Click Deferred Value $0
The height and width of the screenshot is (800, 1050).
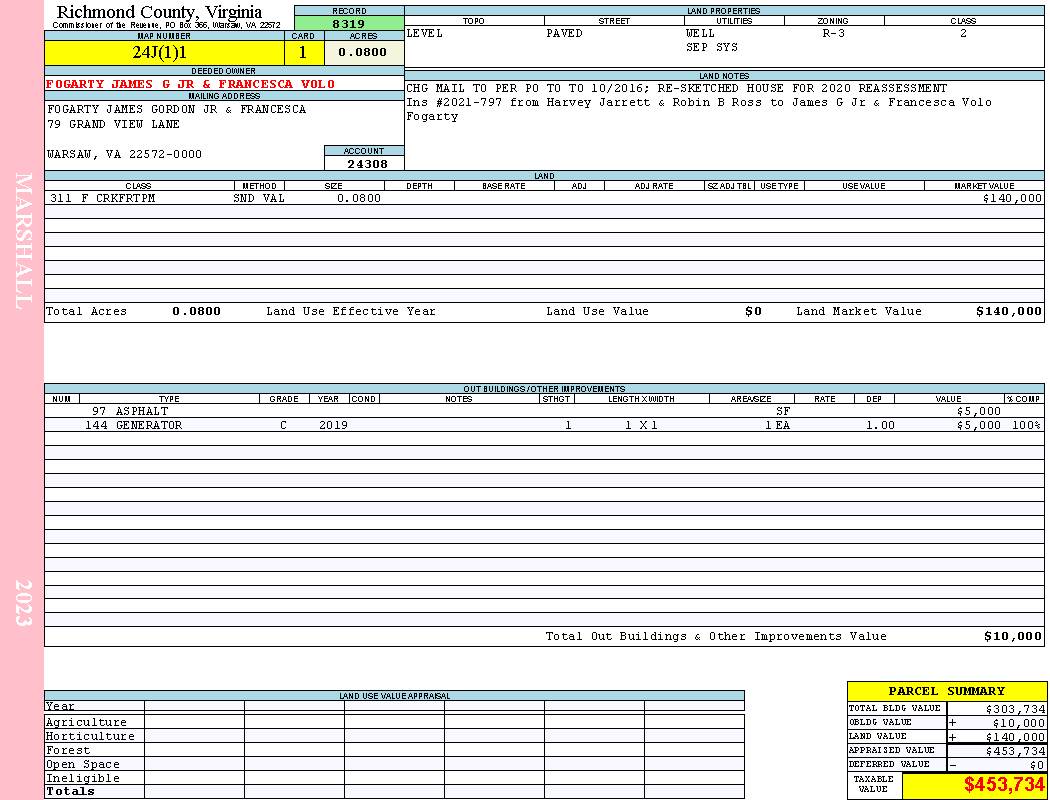(1037, 765)
